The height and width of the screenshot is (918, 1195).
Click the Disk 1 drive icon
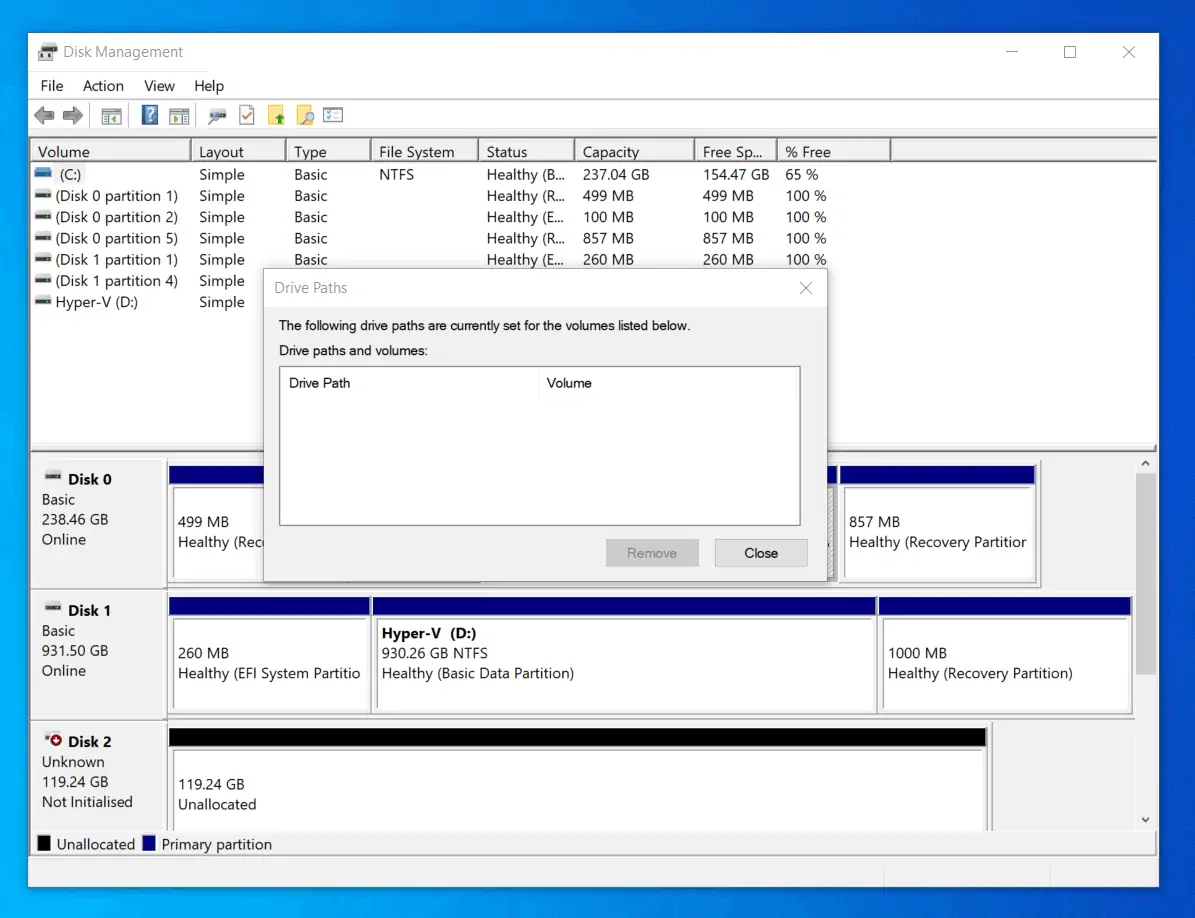coord(53,608)
